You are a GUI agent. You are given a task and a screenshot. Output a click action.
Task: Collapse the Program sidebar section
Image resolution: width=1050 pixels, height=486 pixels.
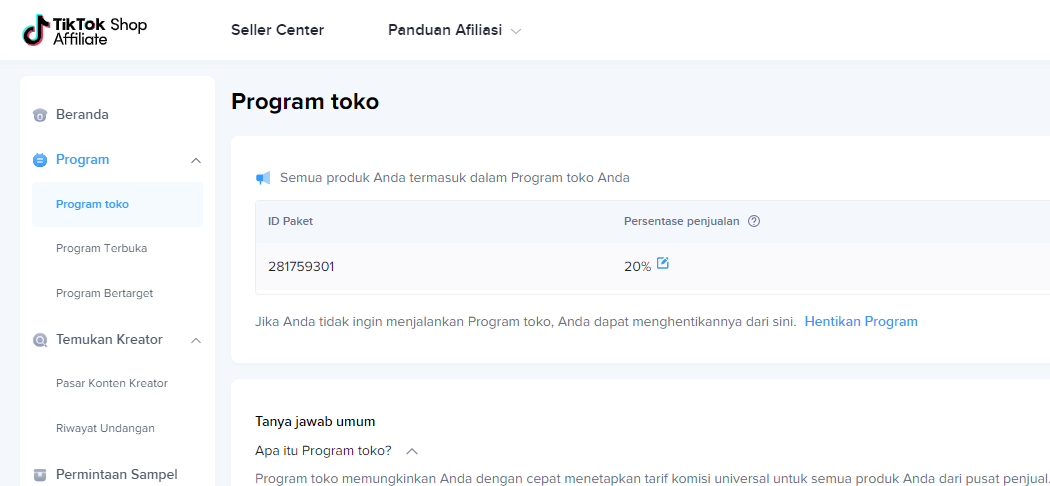196,160
